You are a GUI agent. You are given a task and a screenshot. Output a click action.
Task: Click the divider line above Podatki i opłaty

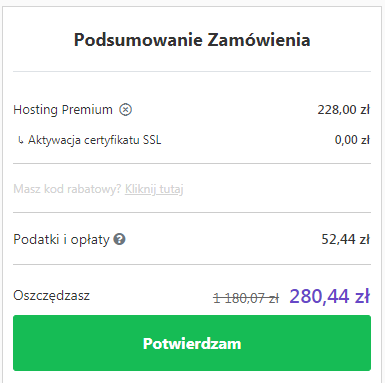coord(192,212)
